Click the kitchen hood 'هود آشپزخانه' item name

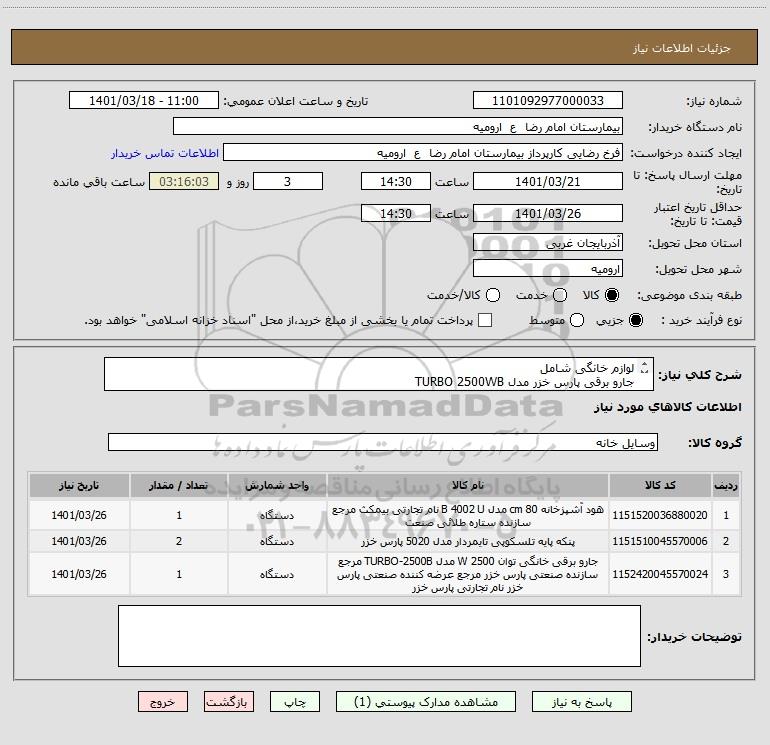coord(468,516)
